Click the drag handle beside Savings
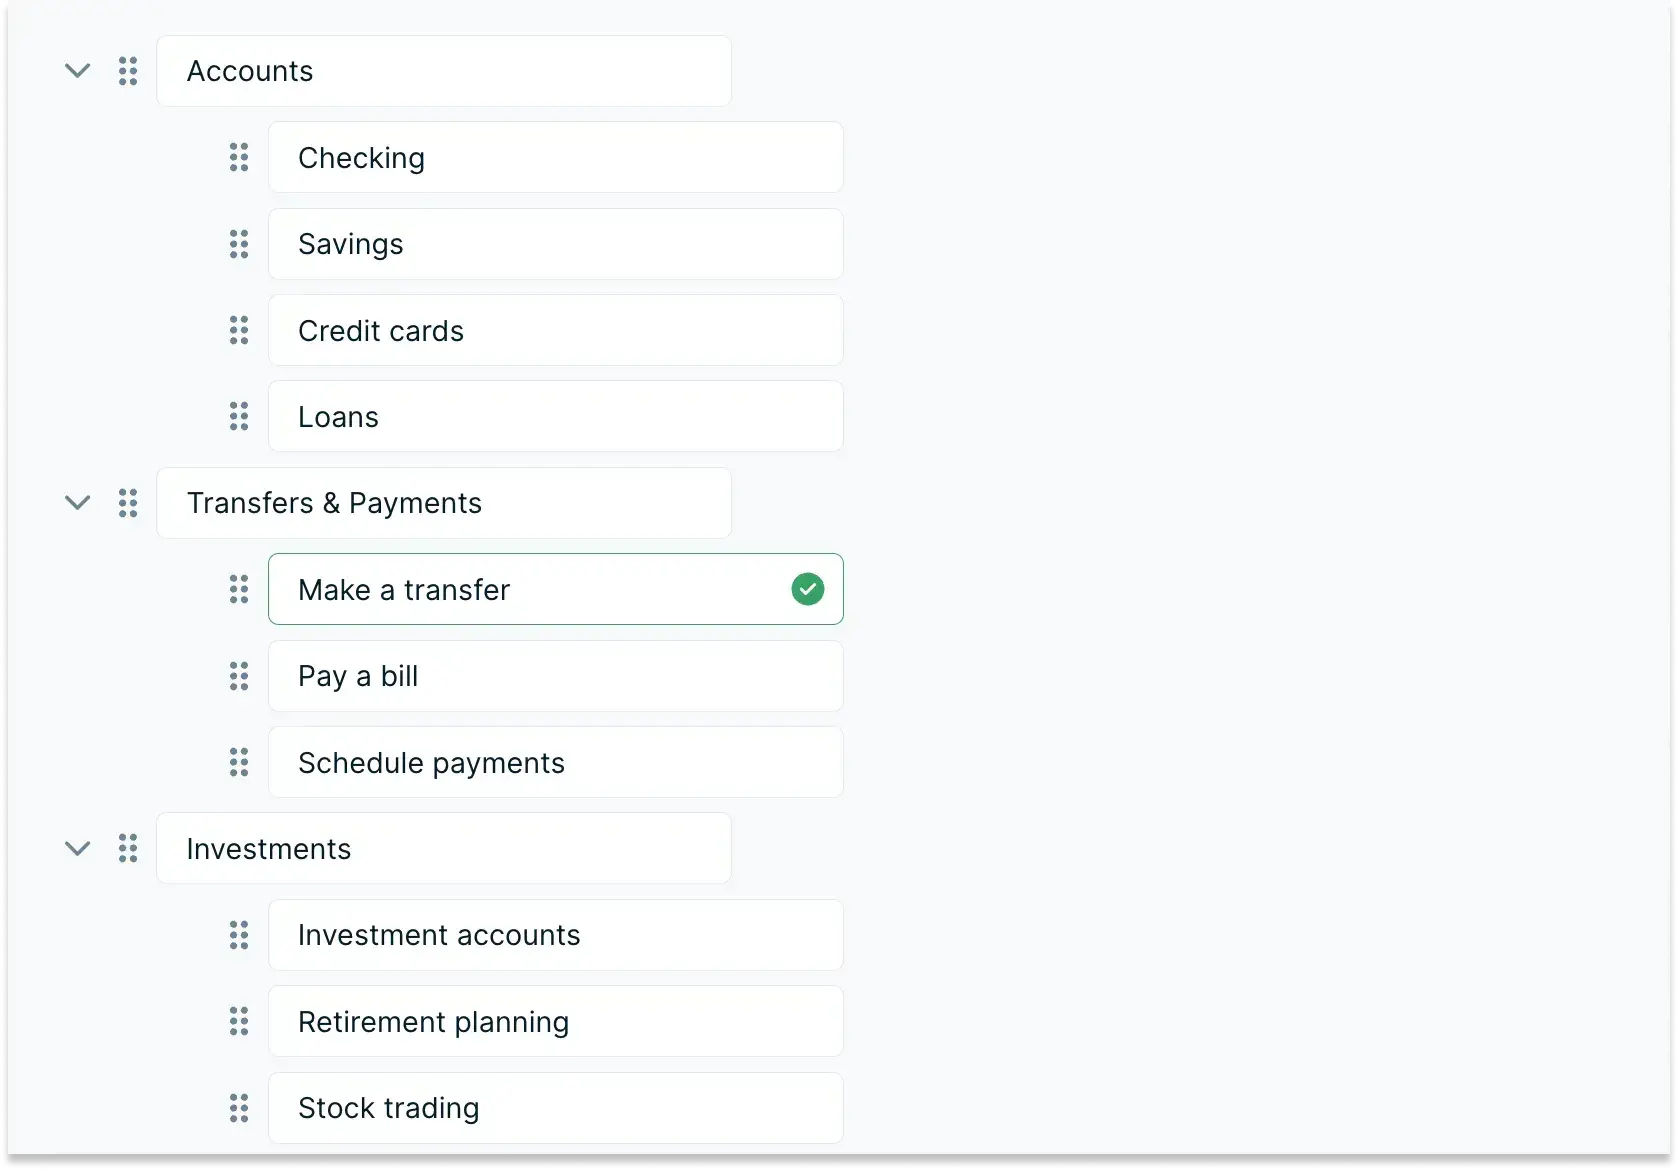 [239, 244]
